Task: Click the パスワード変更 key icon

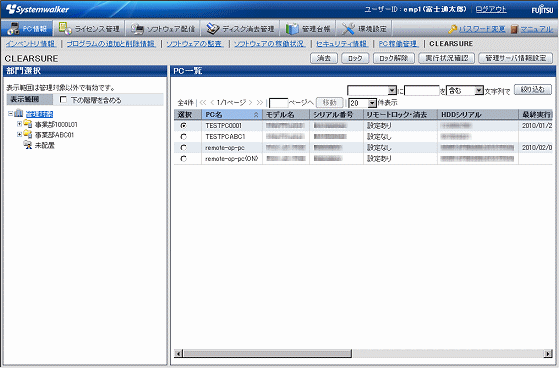Action: [x=452, y=29]
